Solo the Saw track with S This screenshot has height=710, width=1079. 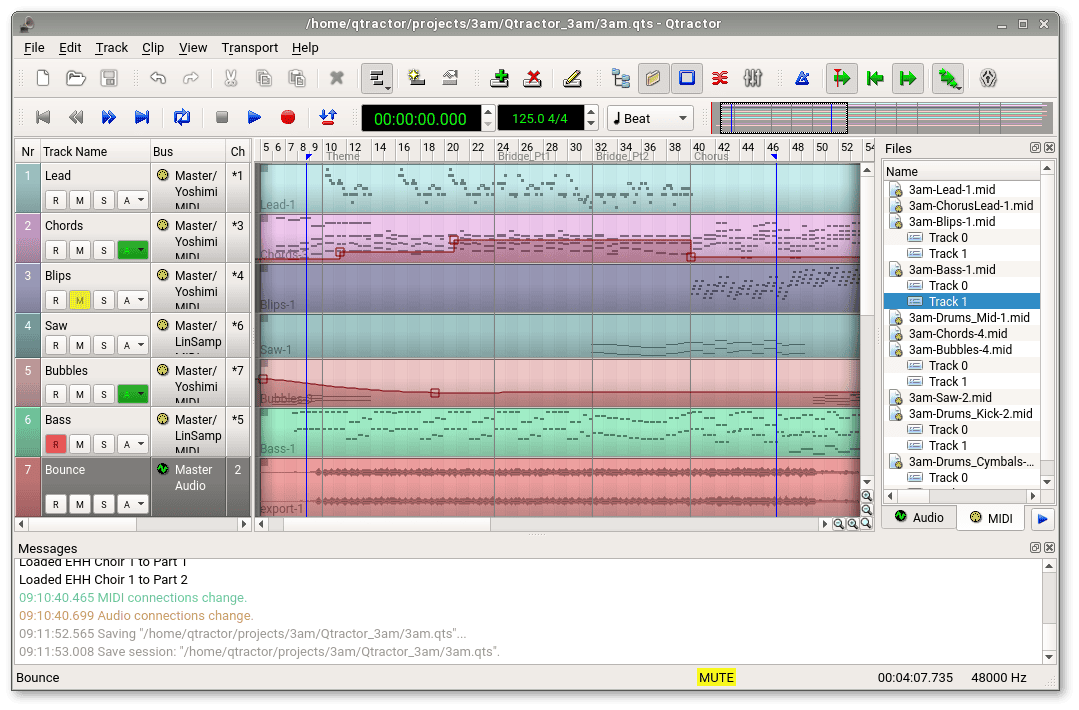(x=104, y=345)
